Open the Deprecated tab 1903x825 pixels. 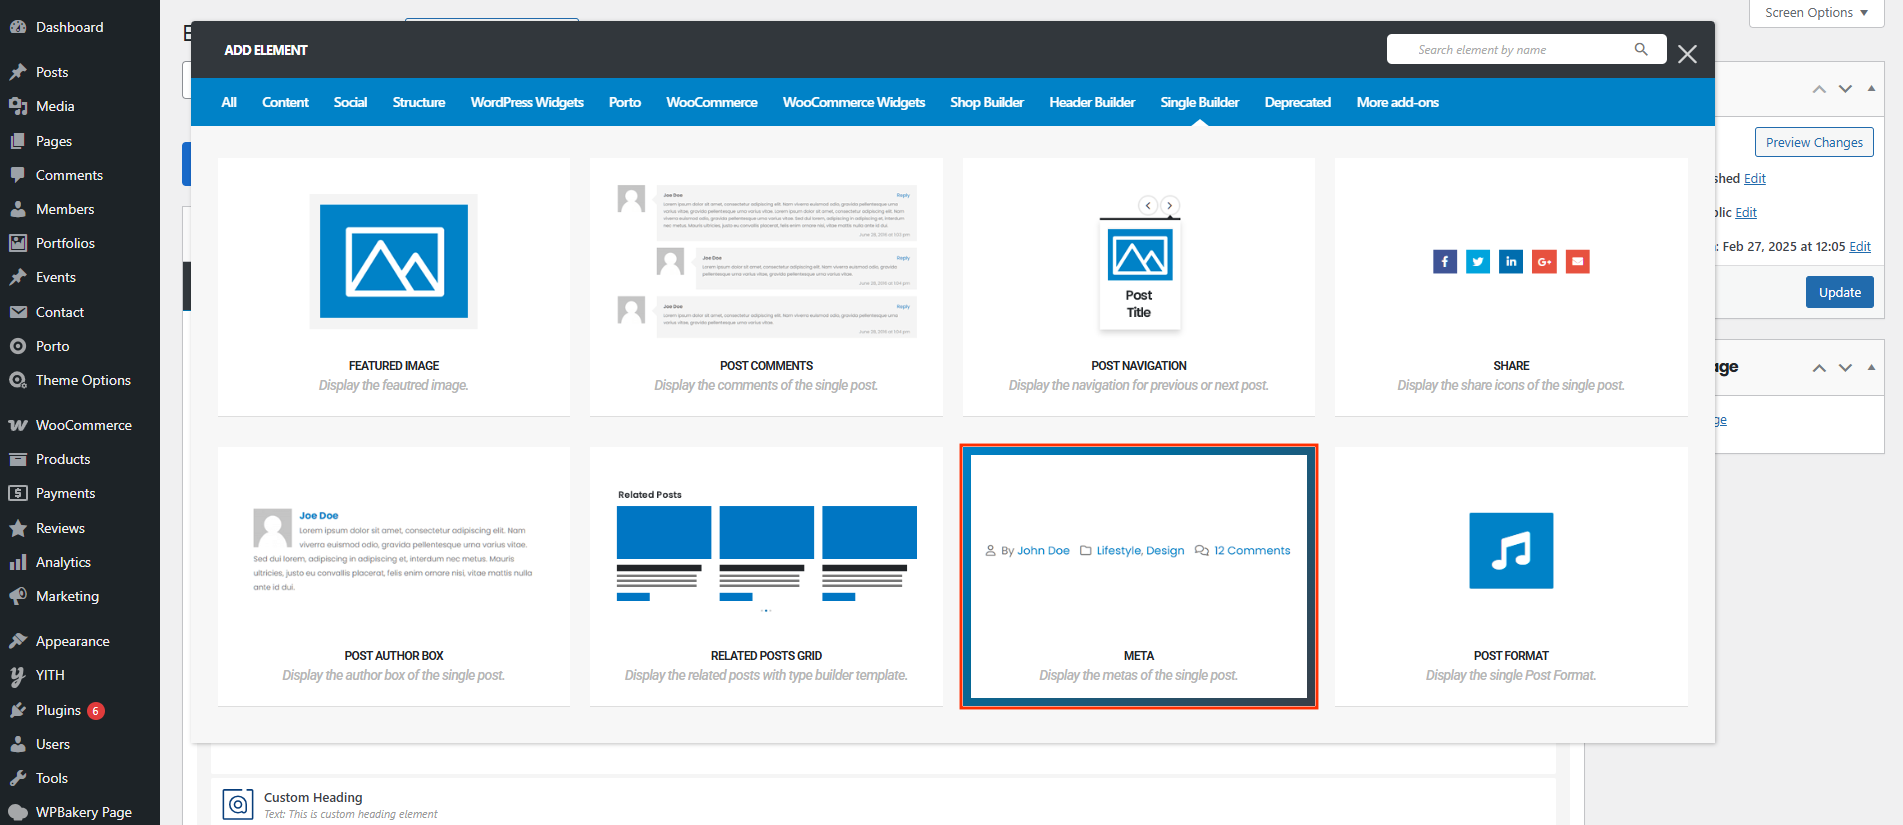pos(1298,102)
